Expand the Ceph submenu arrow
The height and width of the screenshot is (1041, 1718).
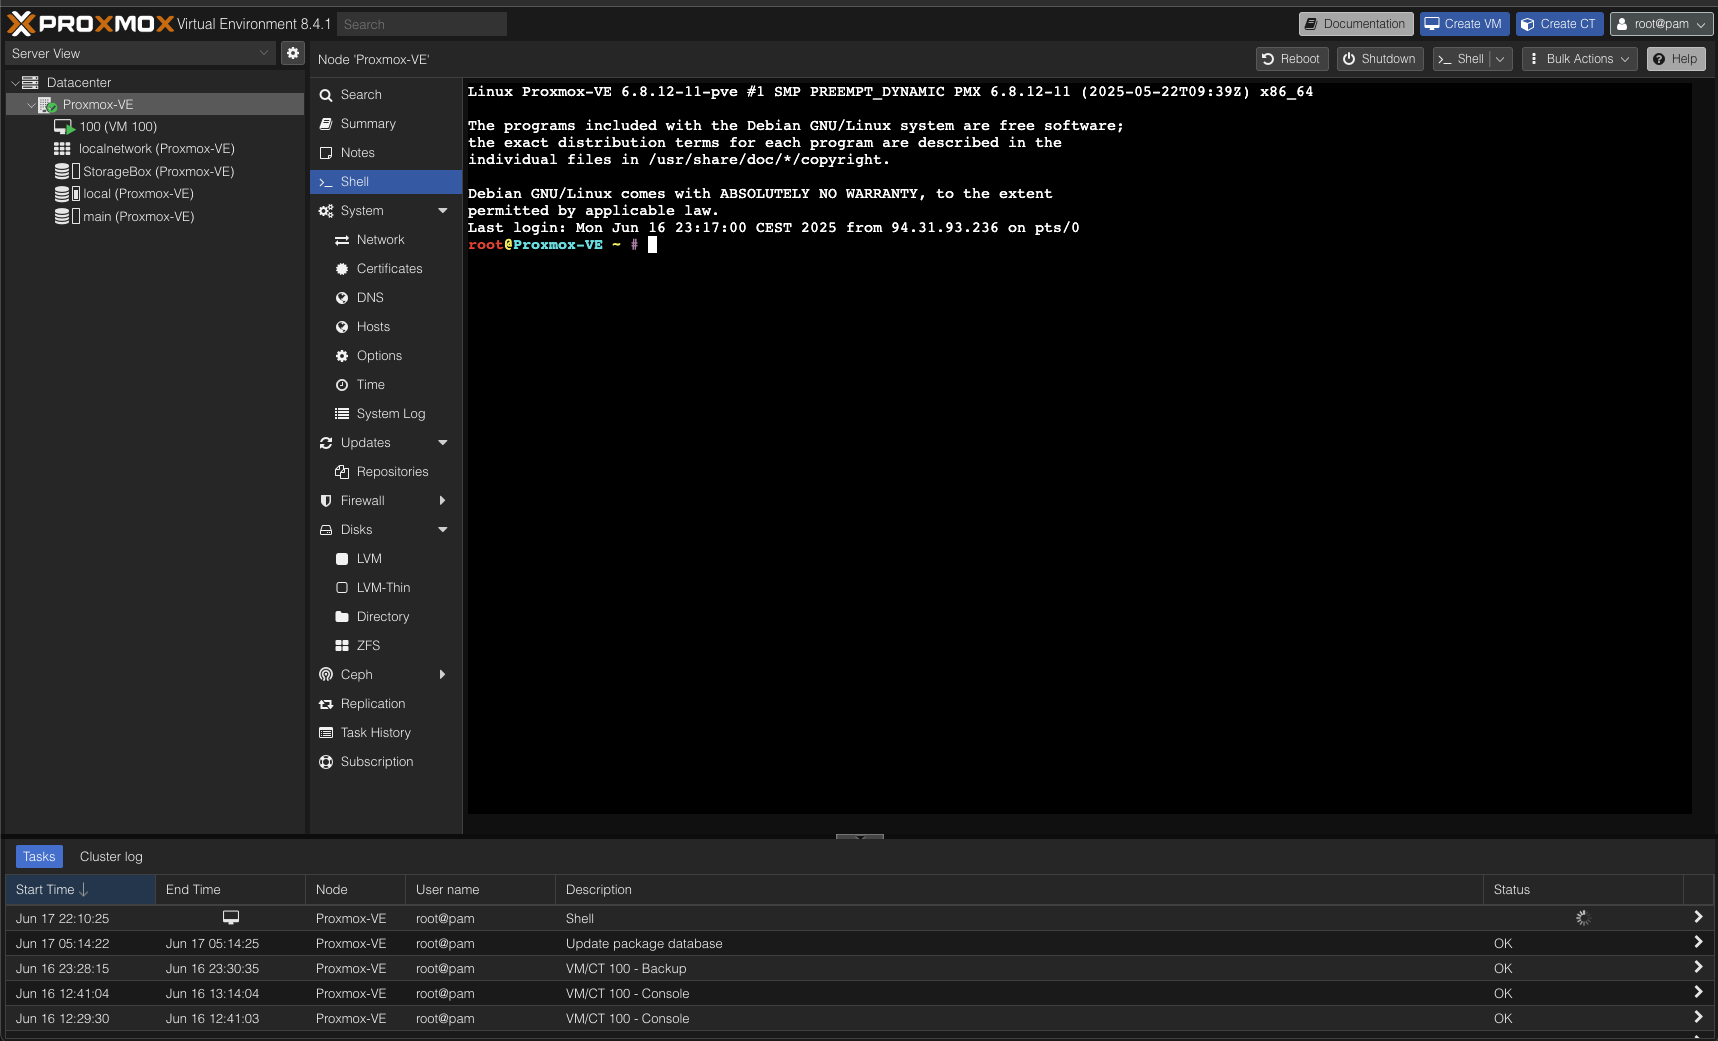click(x=443, y=675)
